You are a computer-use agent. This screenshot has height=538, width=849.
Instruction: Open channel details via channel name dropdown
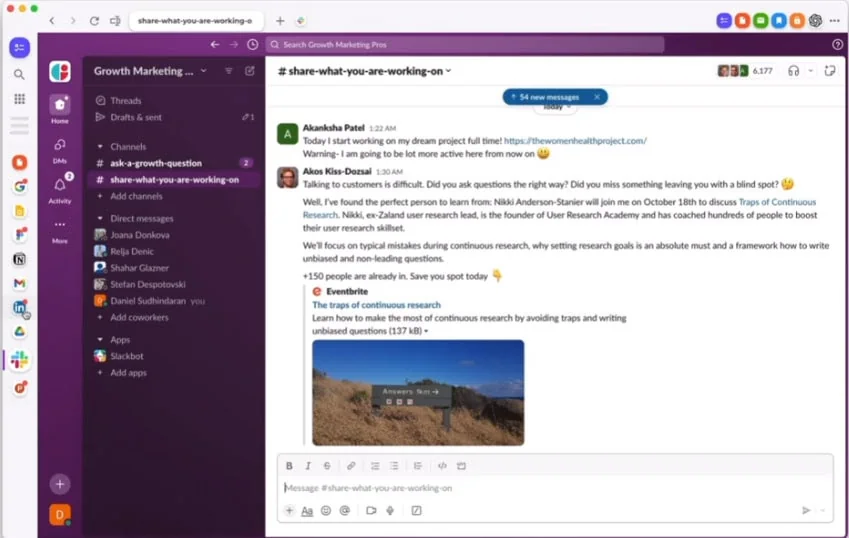click(364, 71)
